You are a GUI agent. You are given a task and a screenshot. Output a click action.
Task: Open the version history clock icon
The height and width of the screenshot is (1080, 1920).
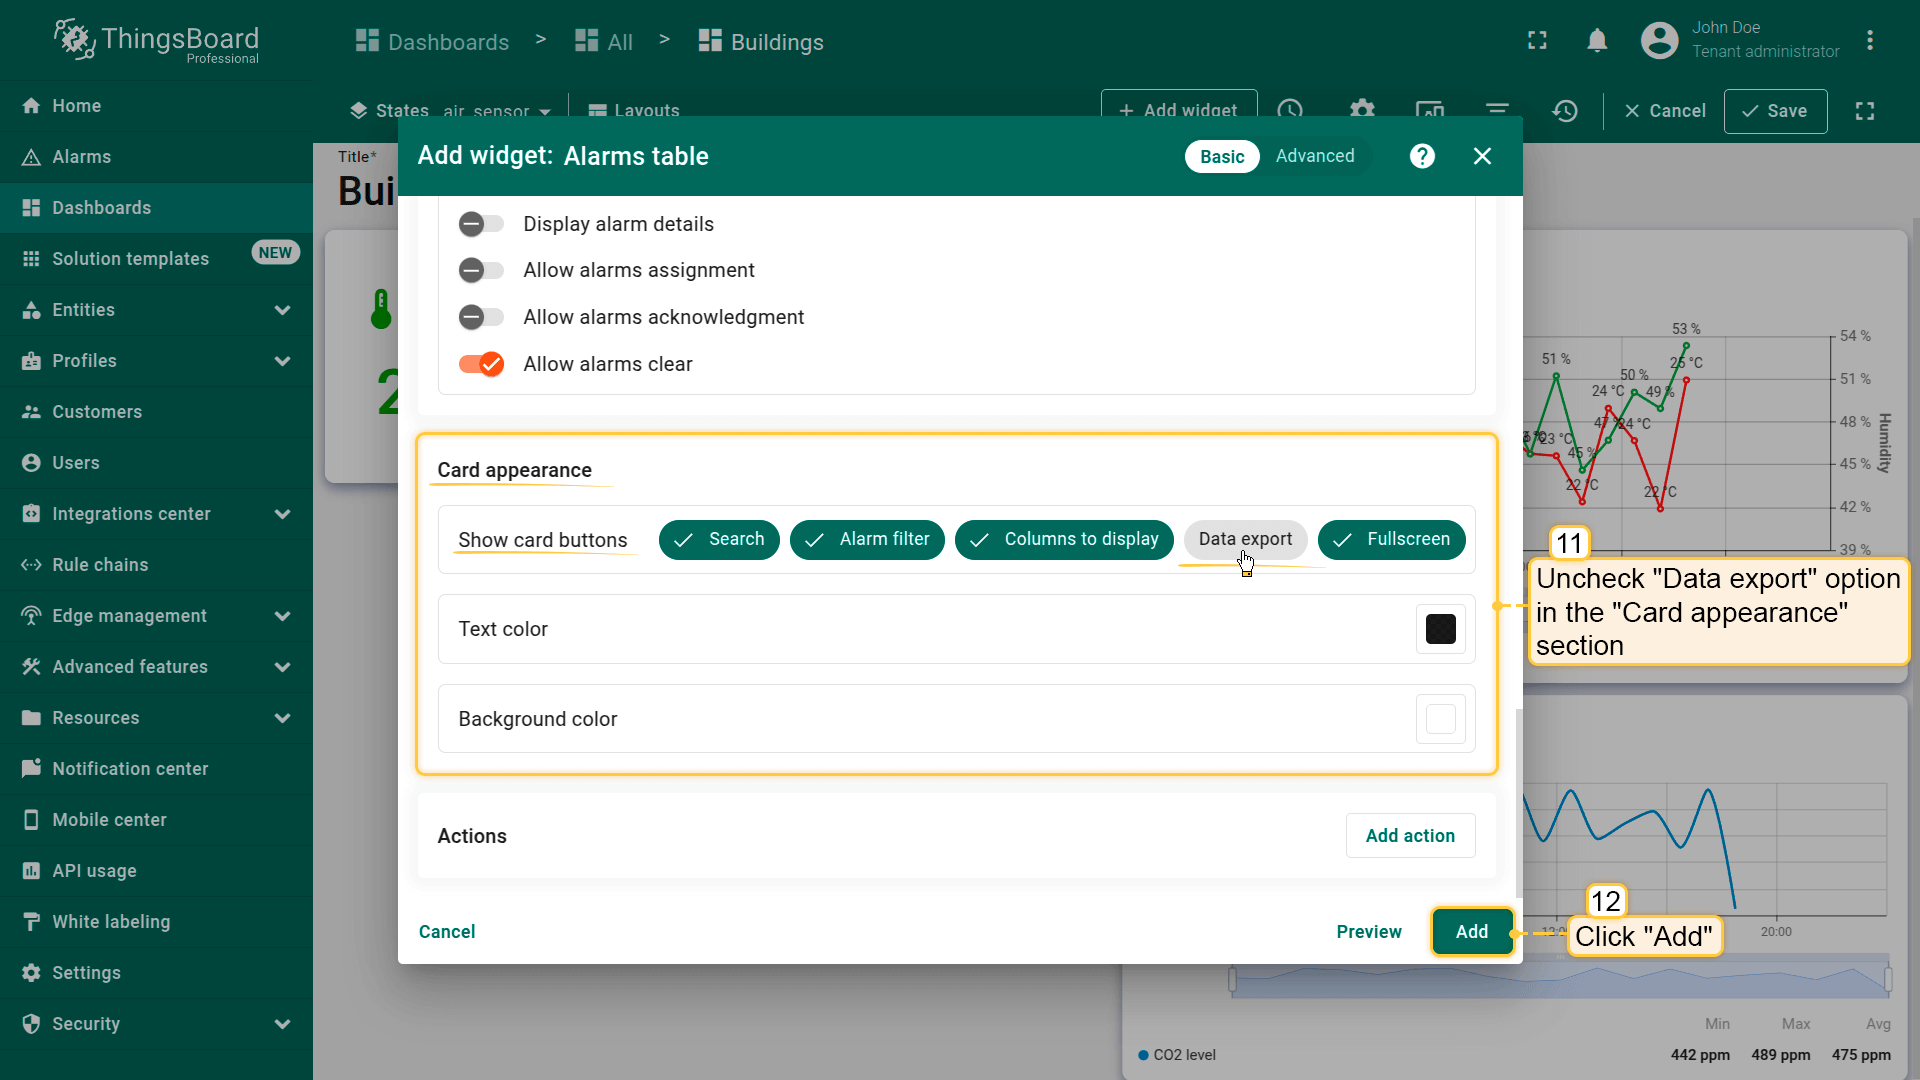click(1565, 111)
